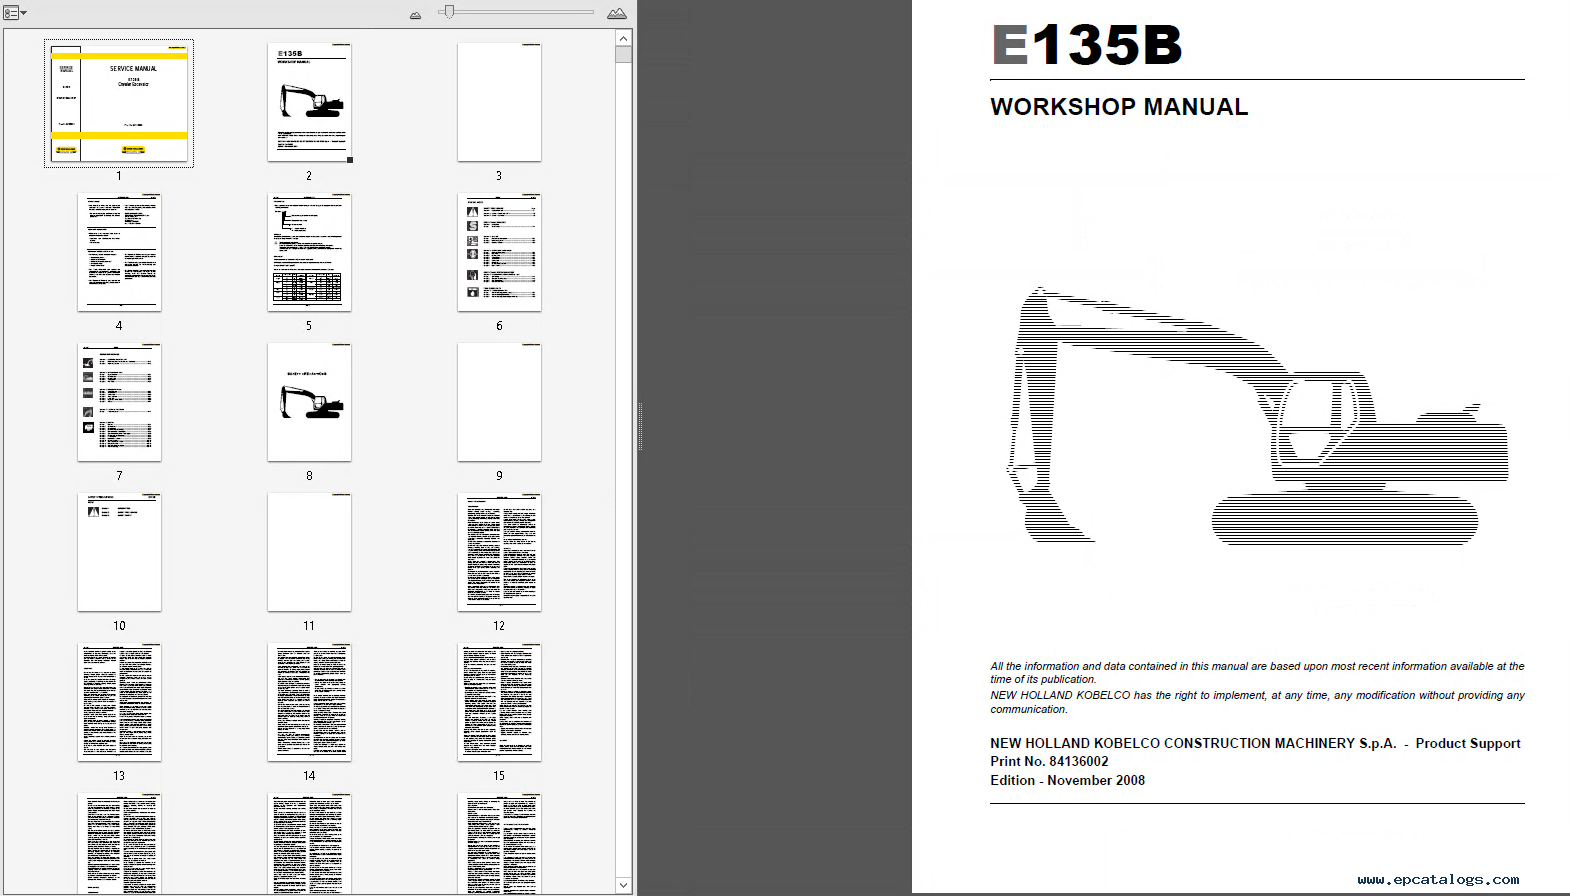The image size is (1570, 896).
Task: Click the panel splitter grip handle
Action: pyautogui.click(x=640, y=427)
